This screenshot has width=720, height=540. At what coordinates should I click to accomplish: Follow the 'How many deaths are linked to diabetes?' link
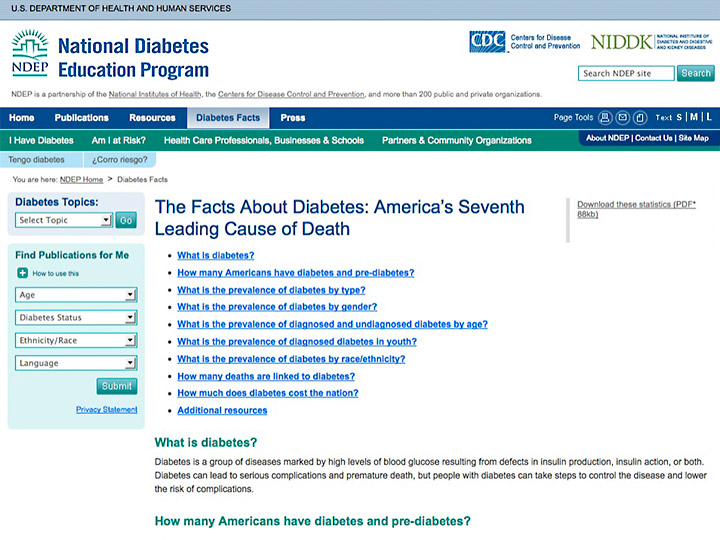click(x=266, y=376)
